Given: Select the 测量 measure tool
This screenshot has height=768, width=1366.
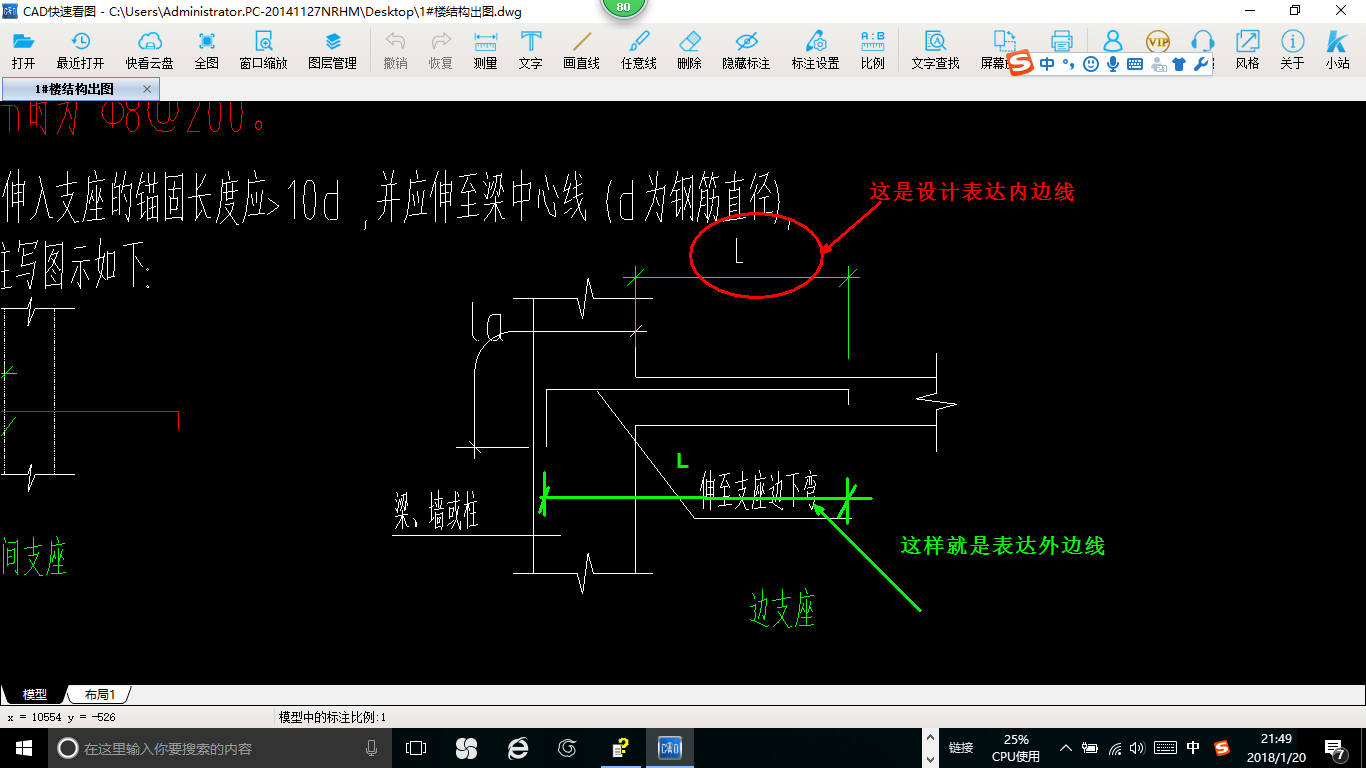Looking at the screenshot, I should click(x=485, y=50).
